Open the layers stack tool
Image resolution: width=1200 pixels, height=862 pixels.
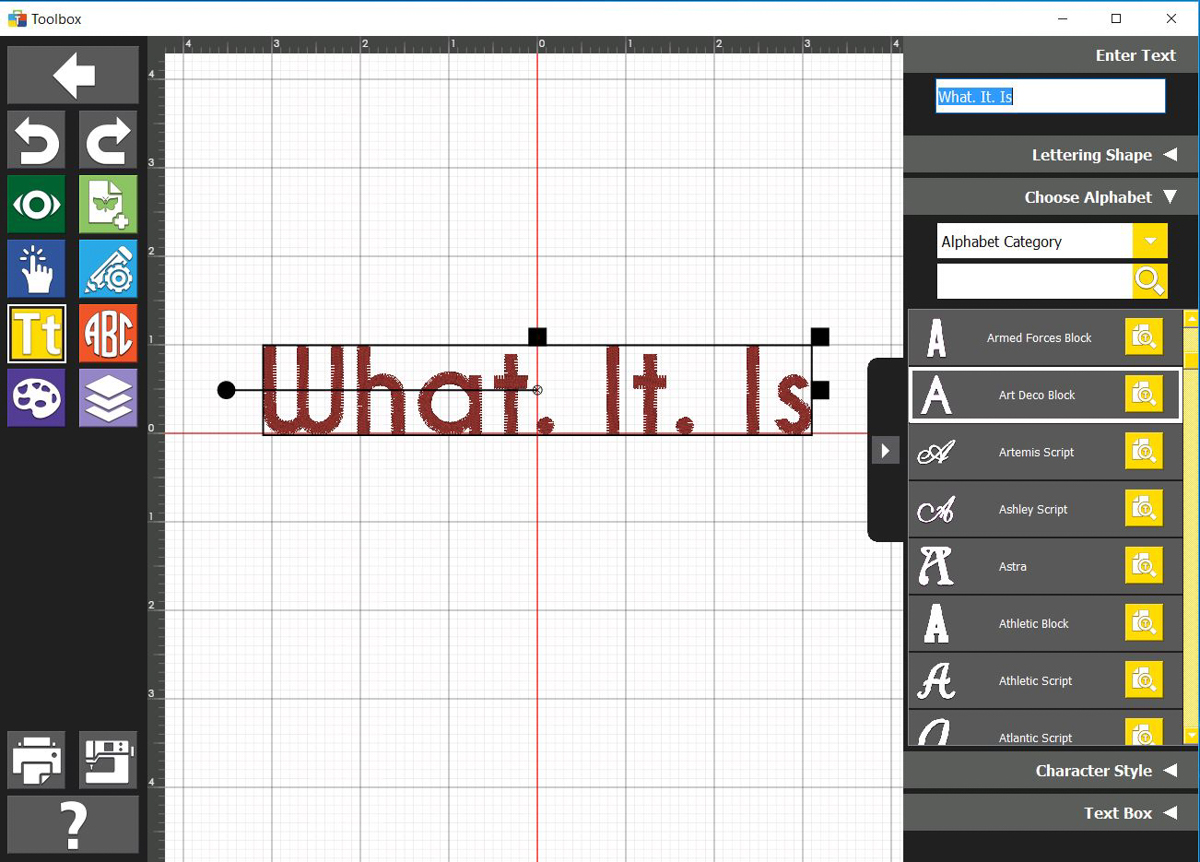tap(108, 397)
